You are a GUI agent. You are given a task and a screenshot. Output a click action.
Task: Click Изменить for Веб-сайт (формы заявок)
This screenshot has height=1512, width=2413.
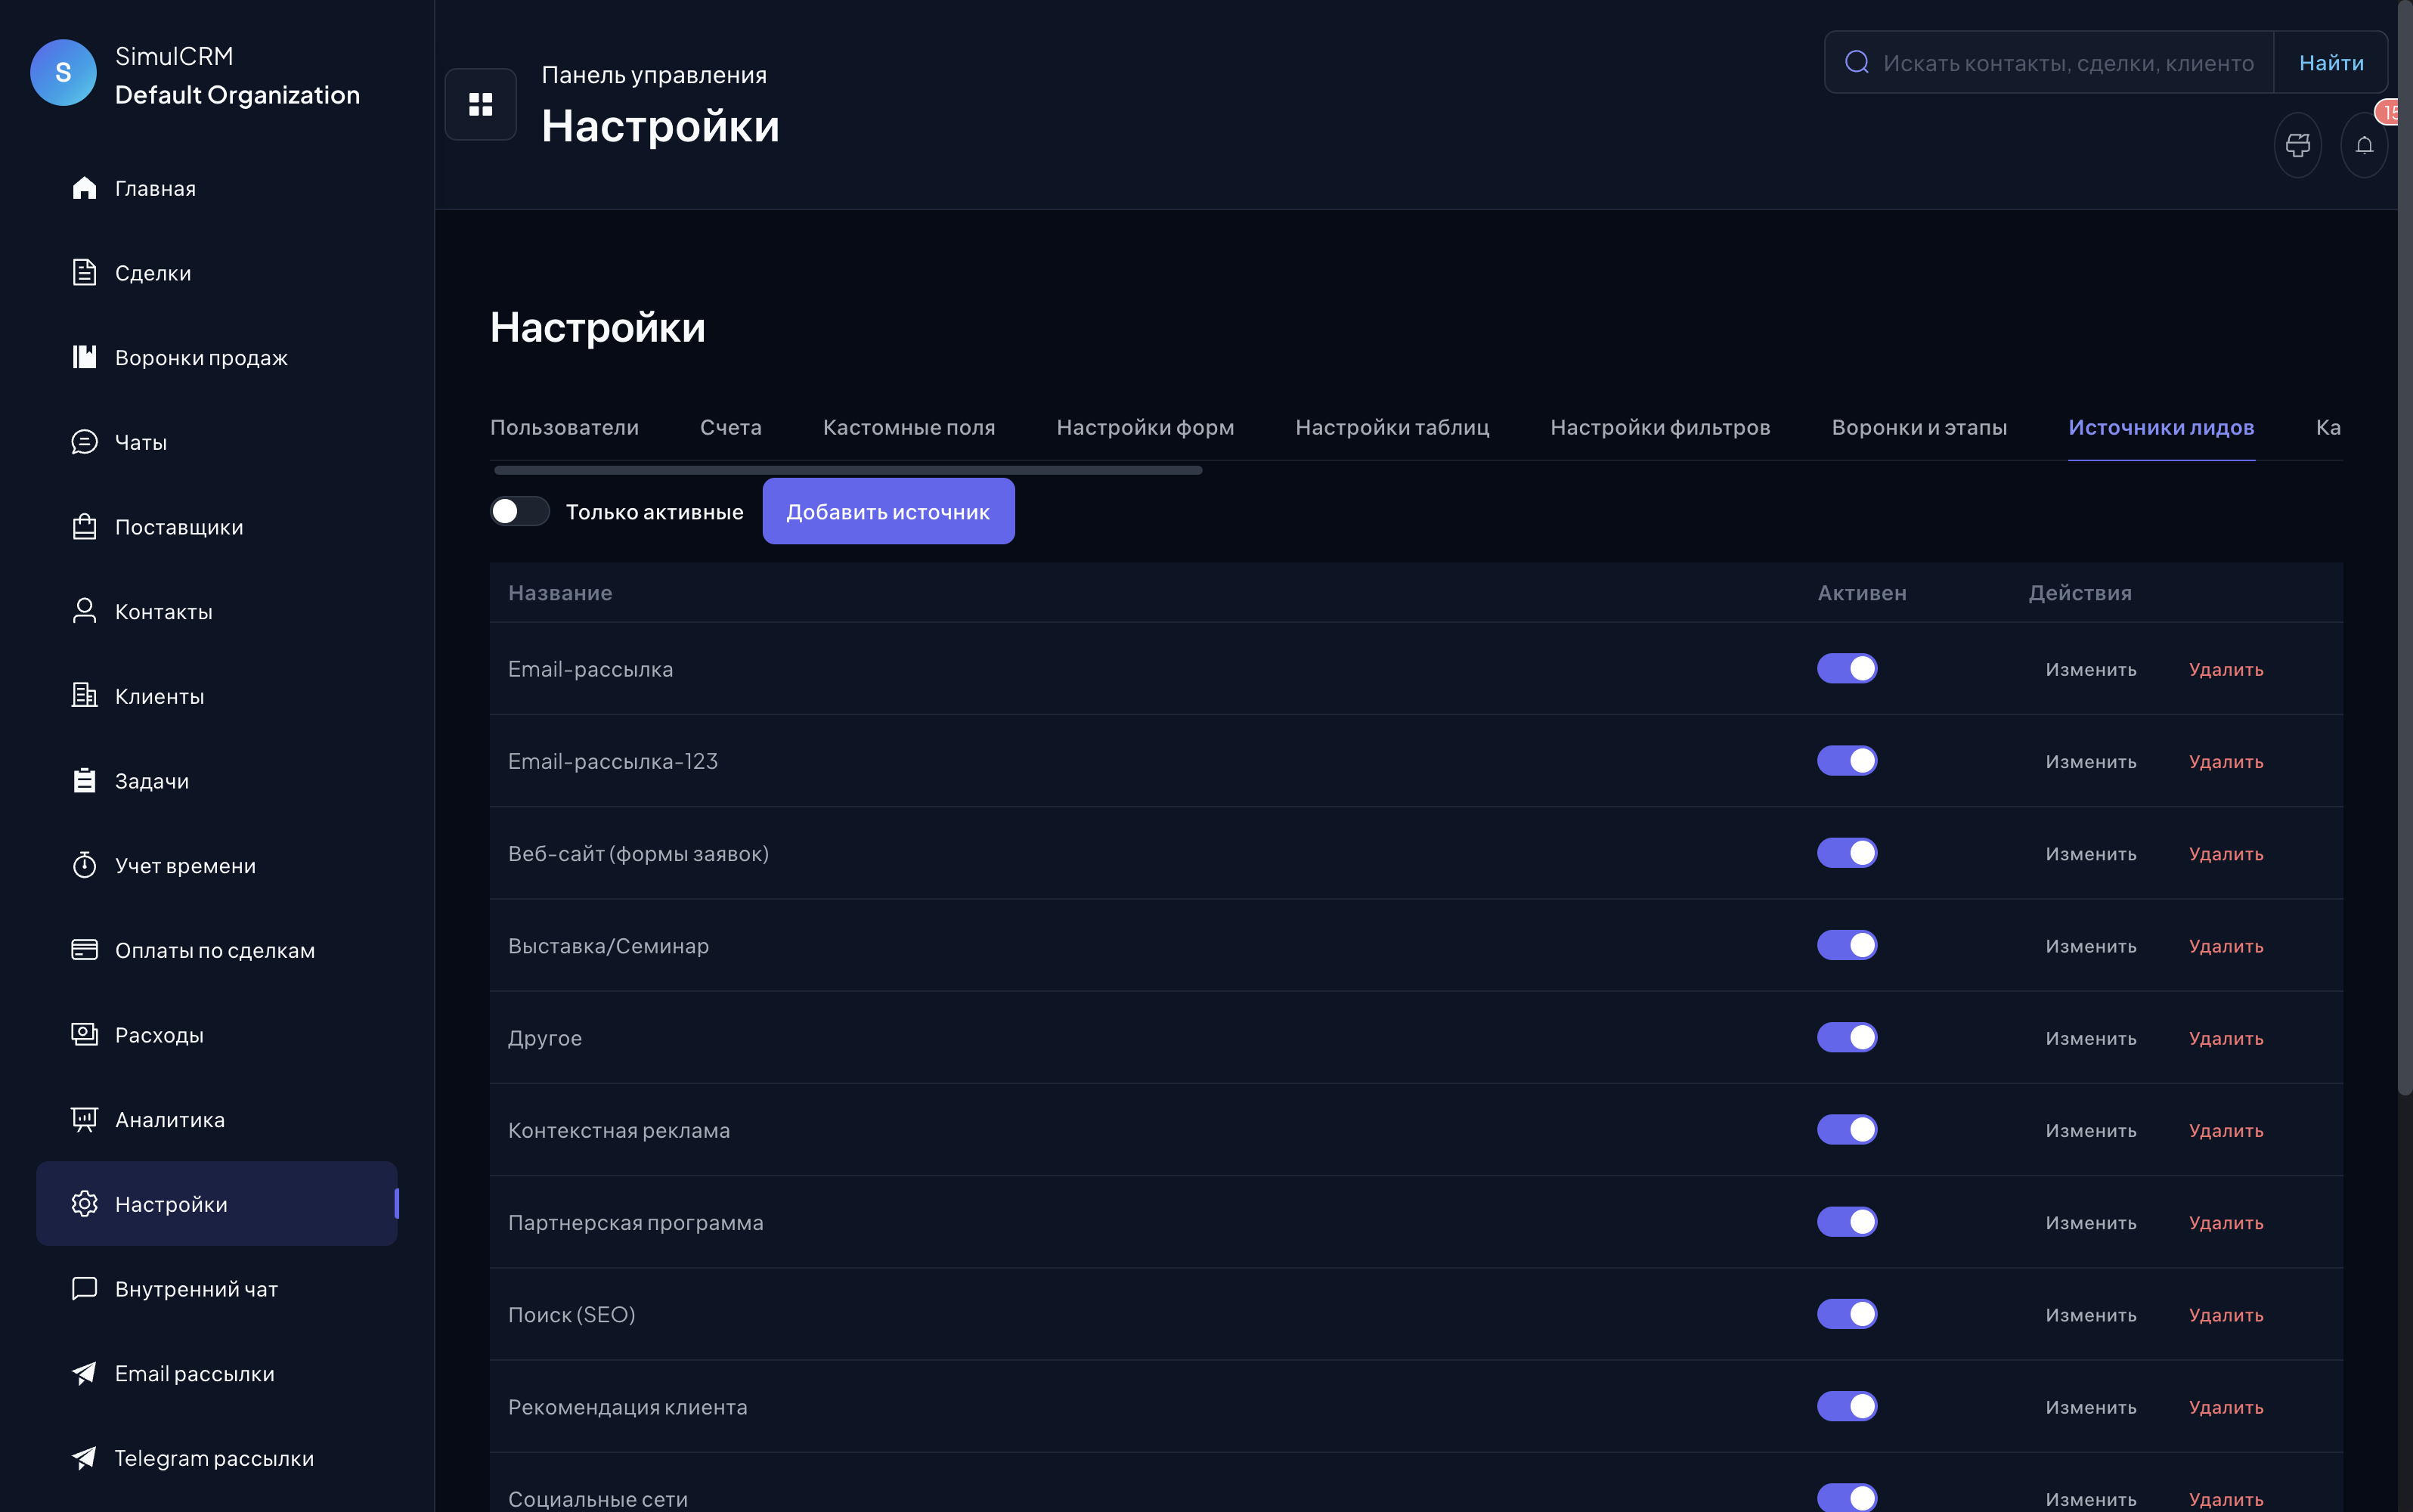coord(2090,854)
